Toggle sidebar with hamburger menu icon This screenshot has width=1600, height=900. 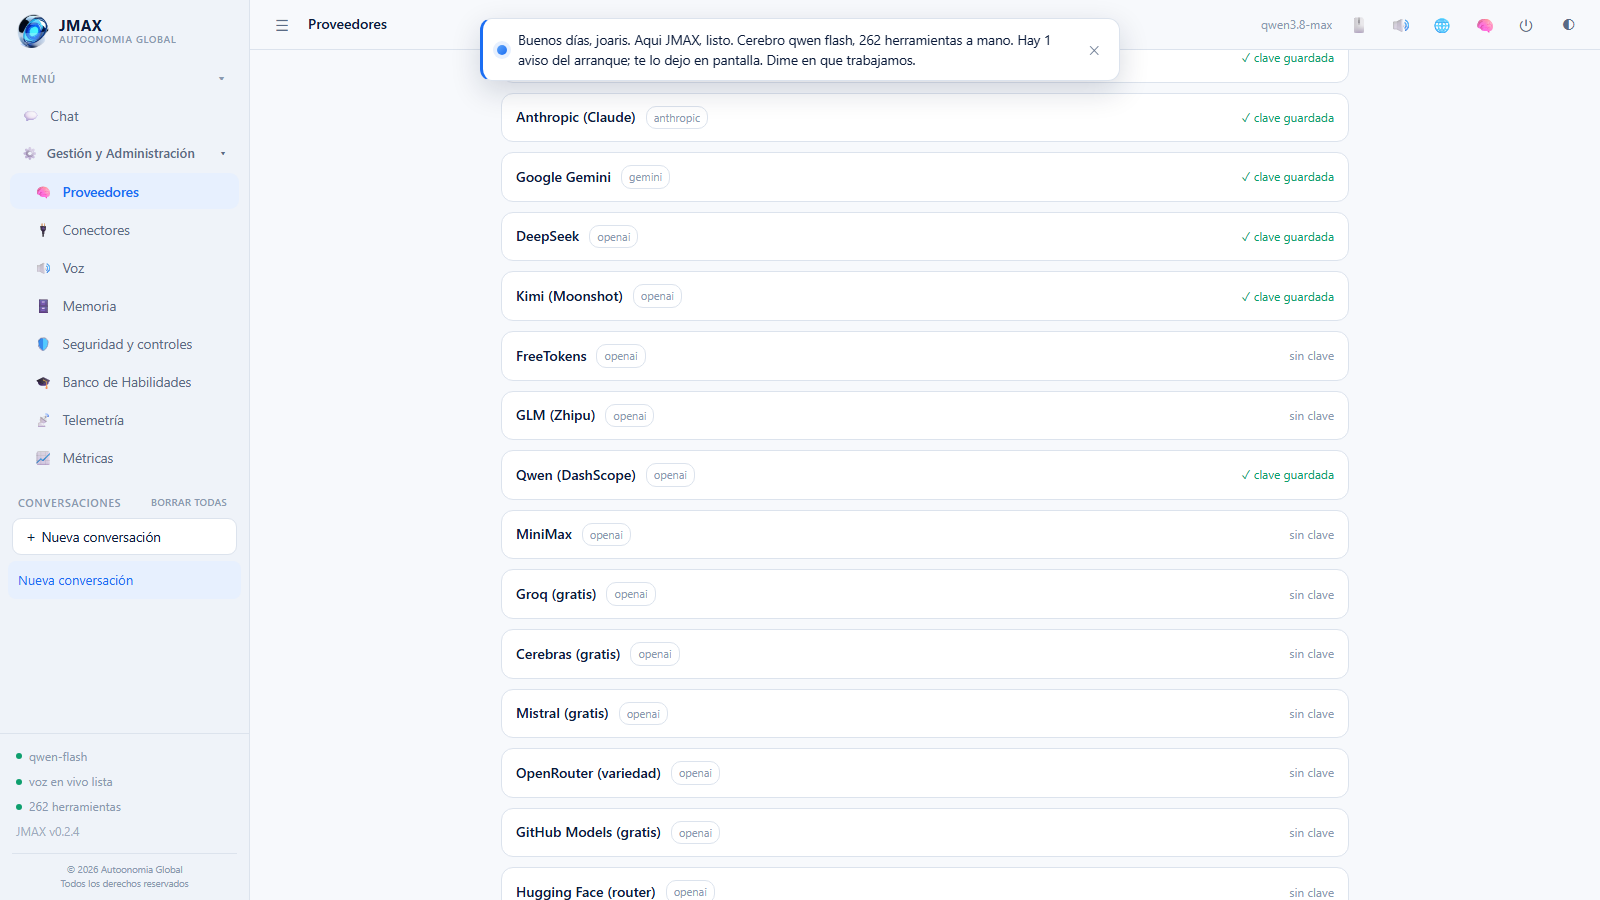click(x=282, y=25)
